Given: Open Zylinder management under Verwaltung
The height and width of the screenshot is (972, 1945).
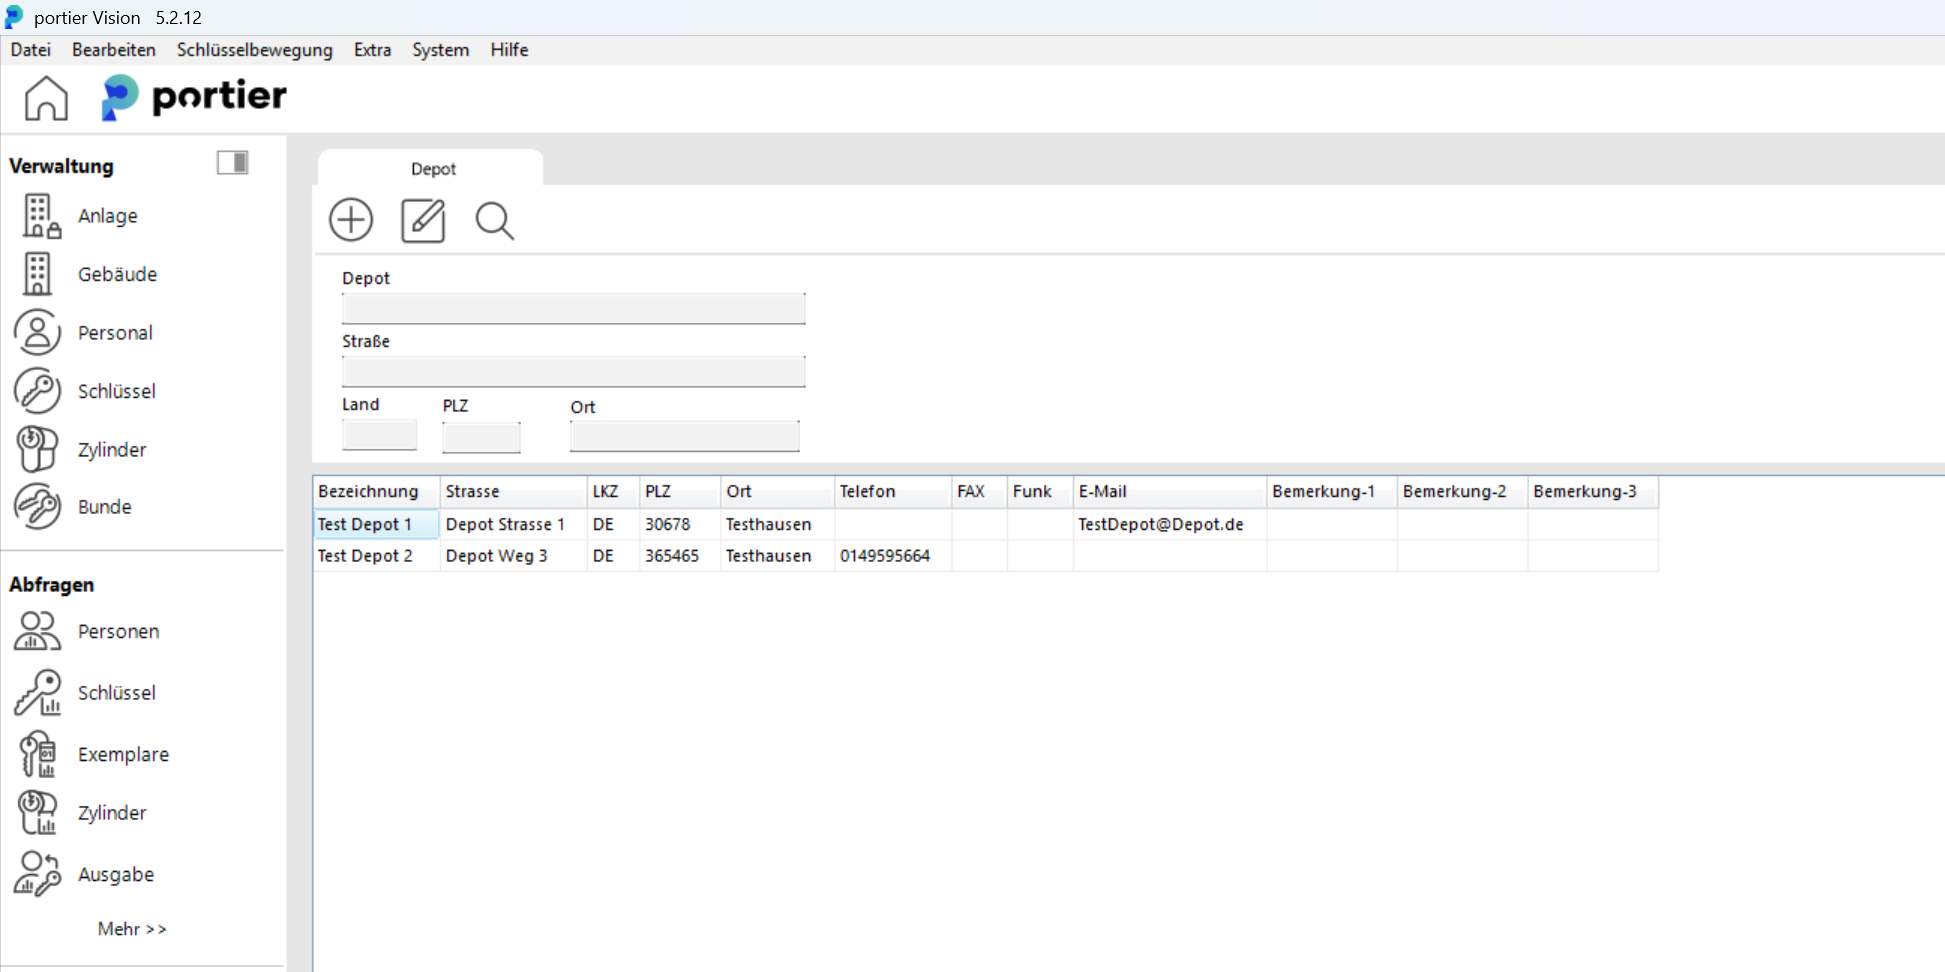Looking at the screenshot, I should pos(38,449).
